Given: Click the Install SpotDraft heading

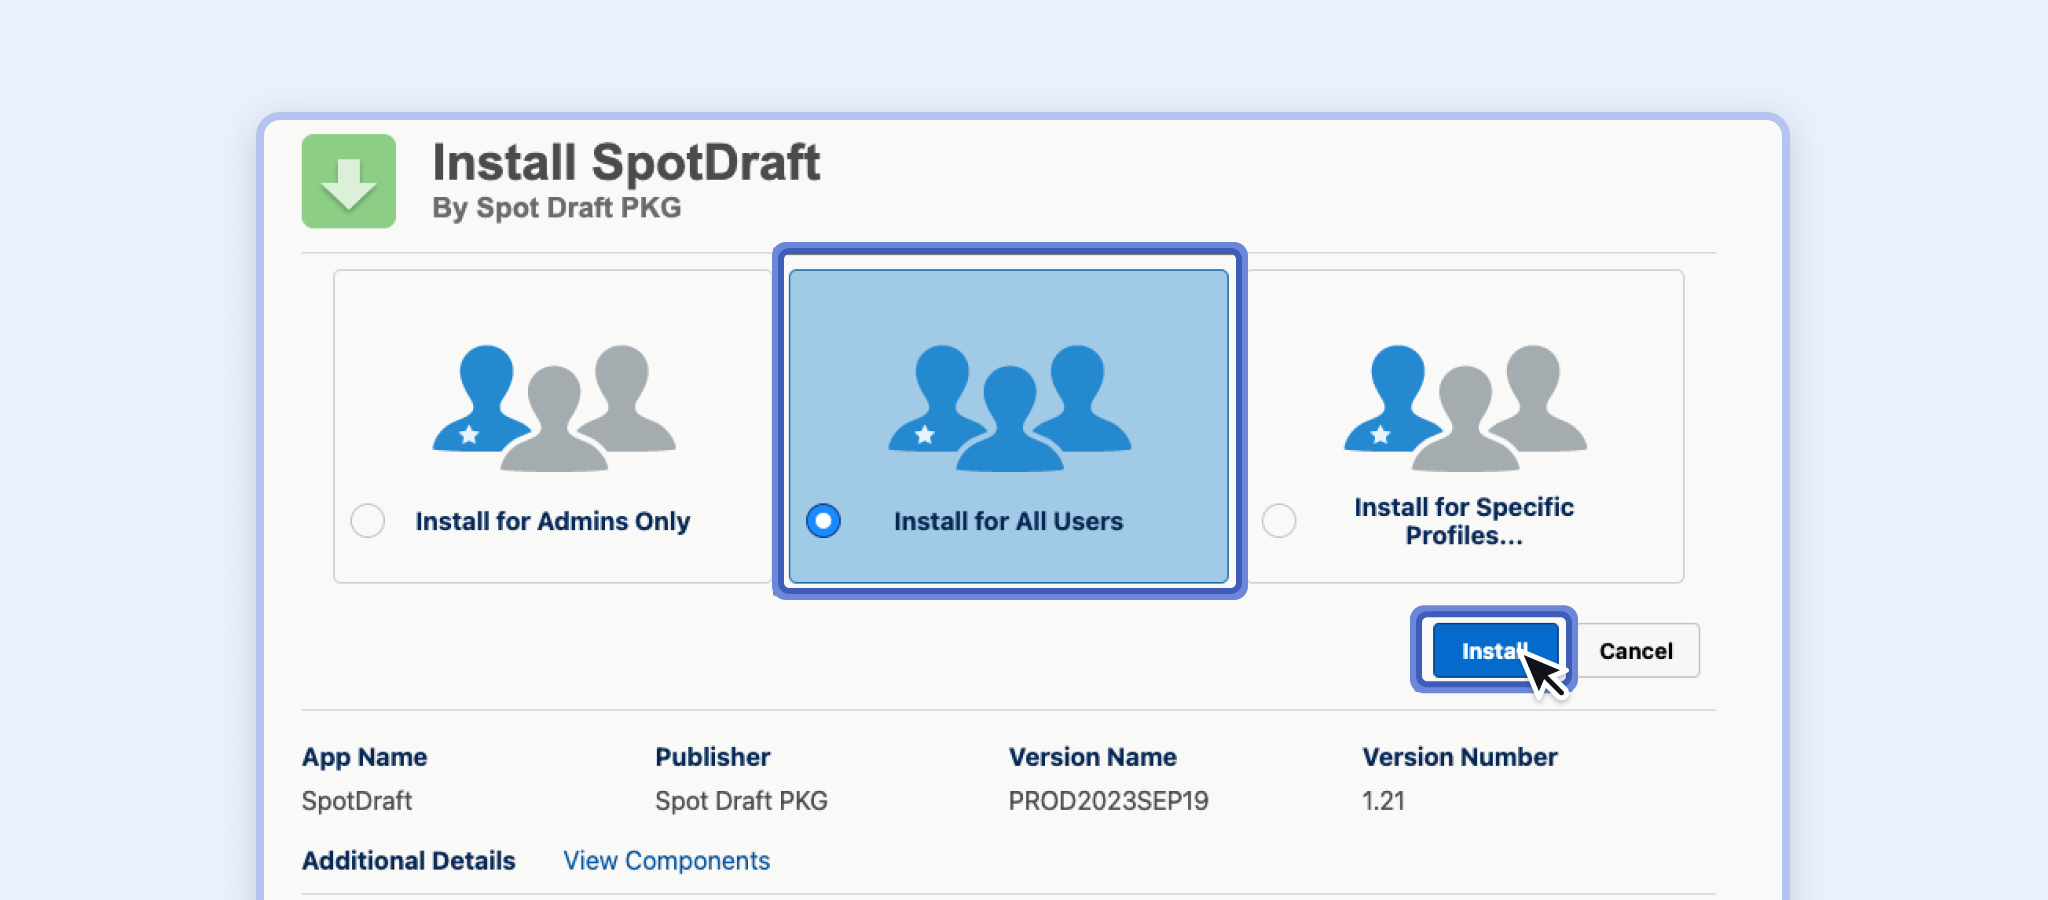Looking at the screenshot, I should (626, 163).
